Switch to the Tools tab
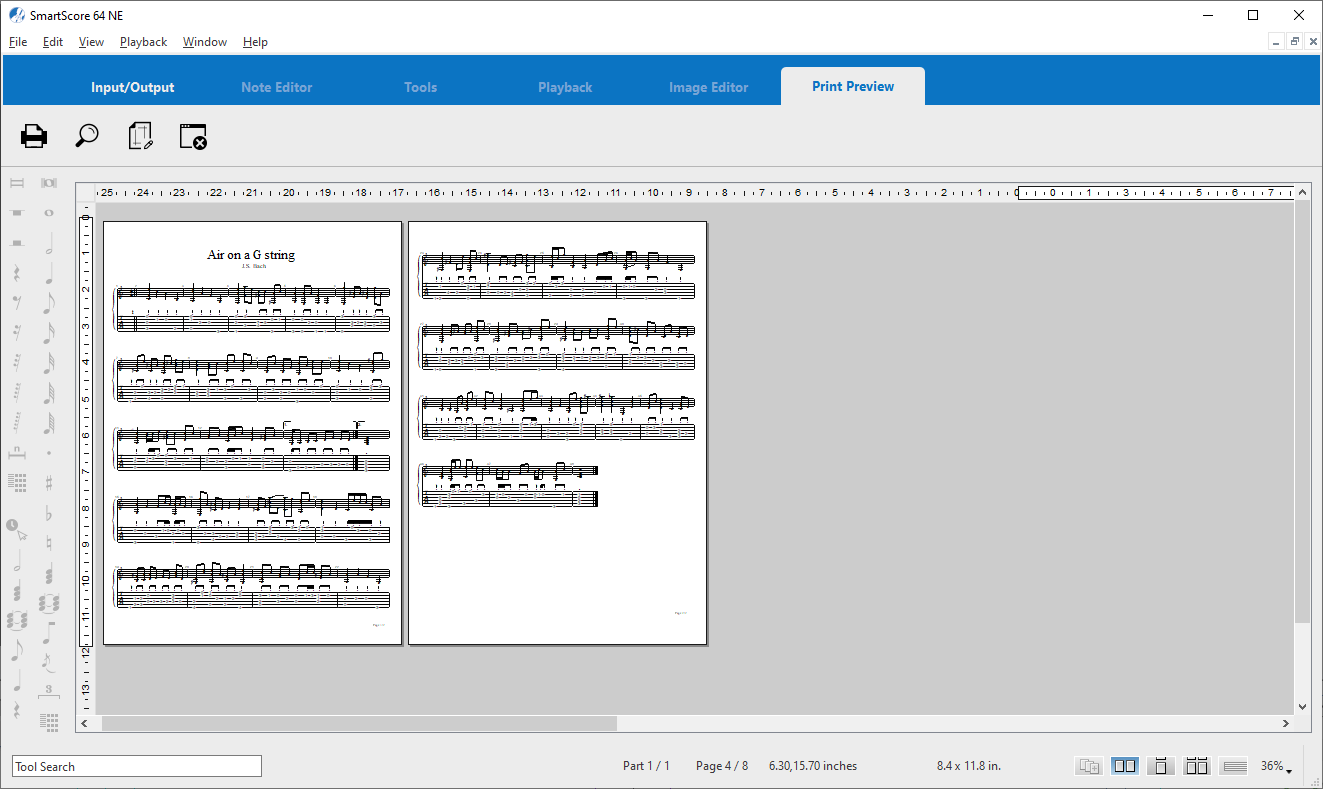Viewport: 1323px width, 789px height. click(421, 87)
